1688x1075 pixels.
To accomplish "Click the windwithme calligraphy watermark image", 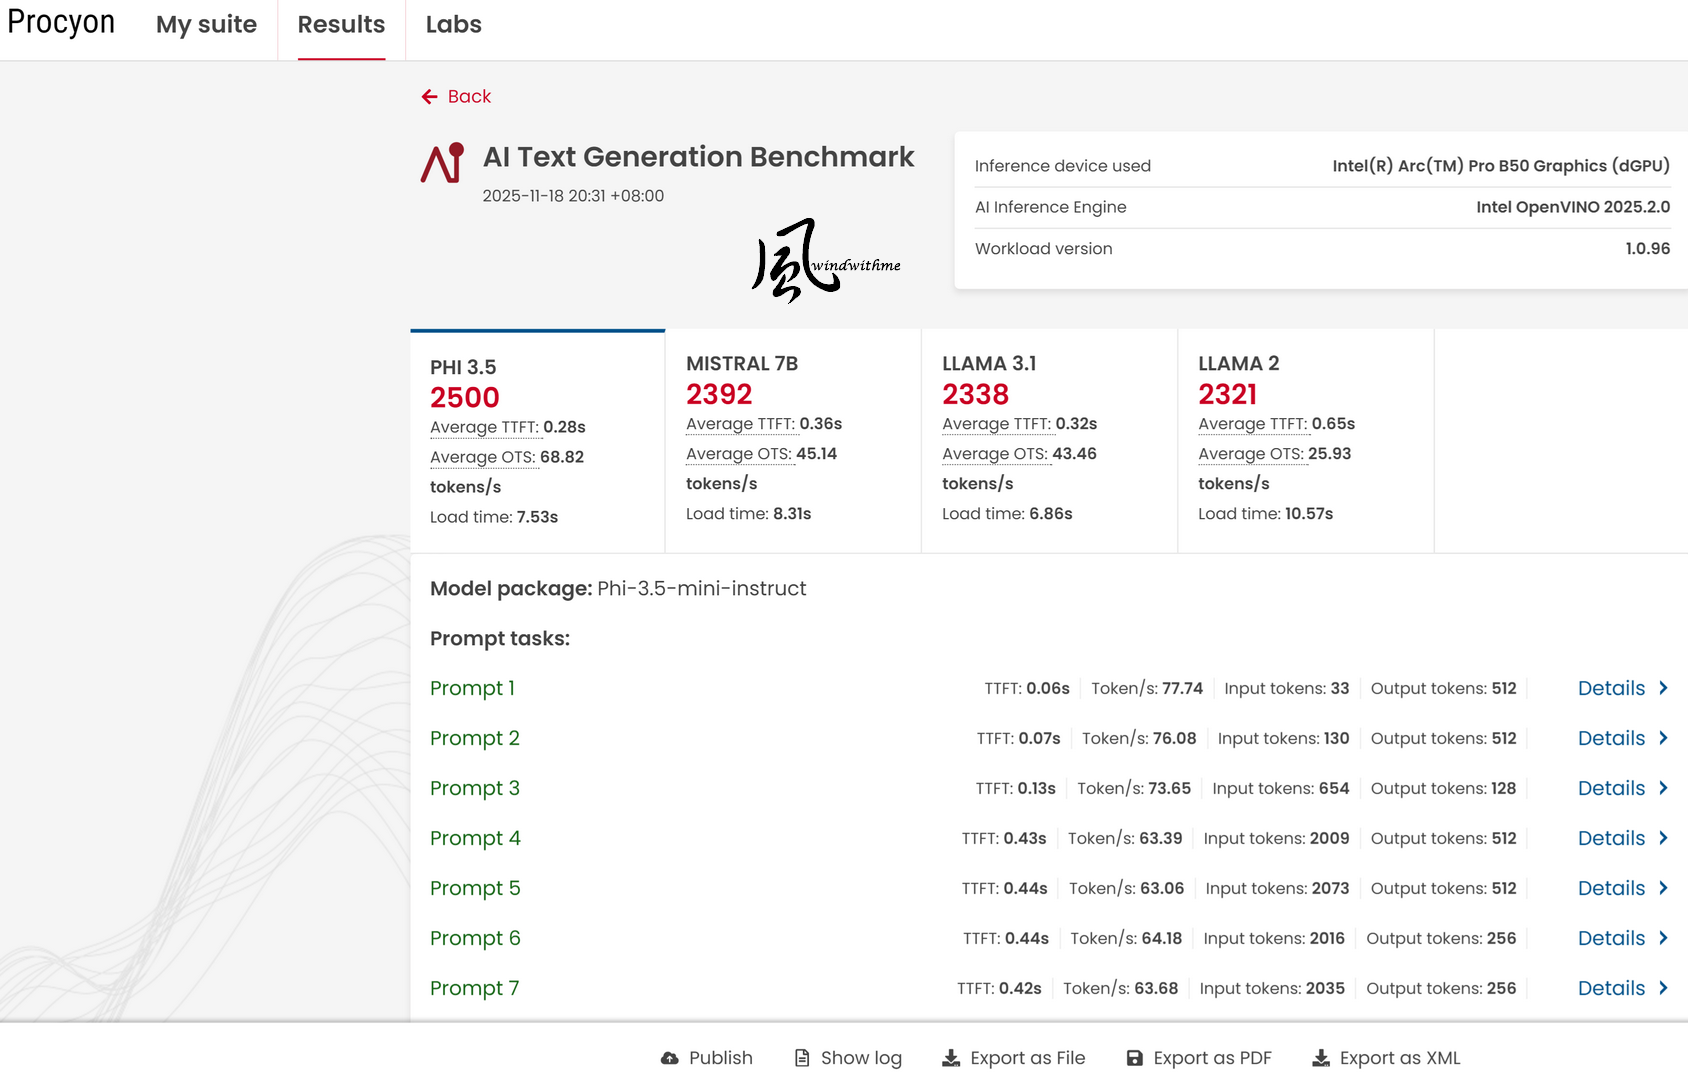I will [825, 260].
